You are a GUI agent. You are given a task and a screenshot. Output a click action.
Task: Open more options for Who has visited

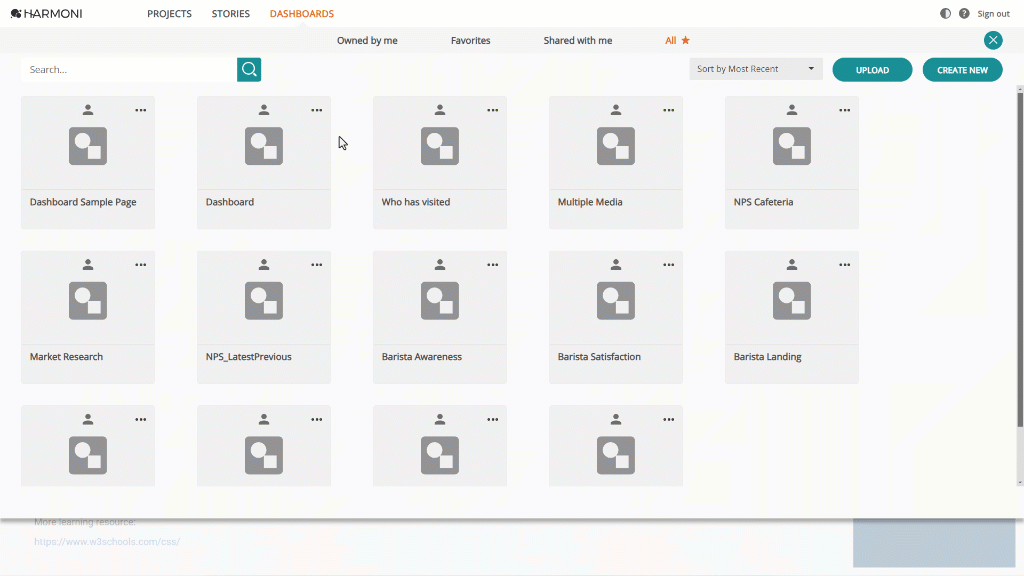pos(492,110)
